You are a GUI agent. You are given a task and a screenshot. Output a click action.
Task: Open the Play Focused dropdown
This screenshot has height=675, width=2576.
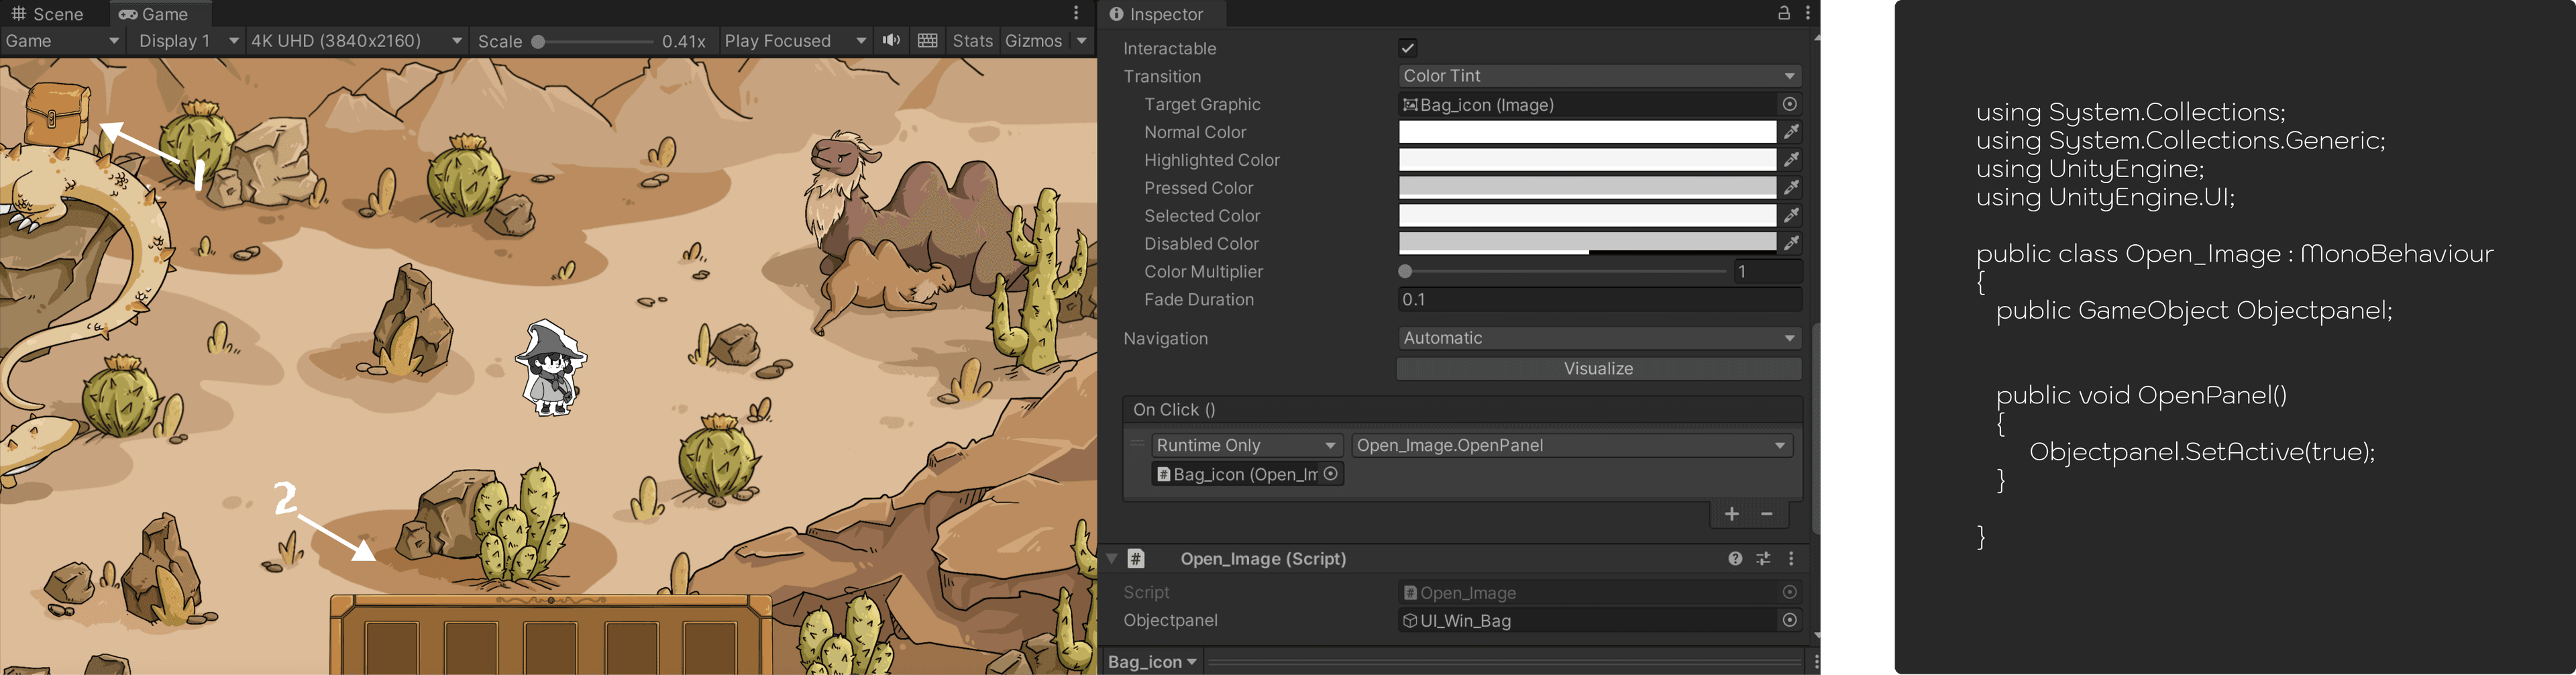coord(795,41)
